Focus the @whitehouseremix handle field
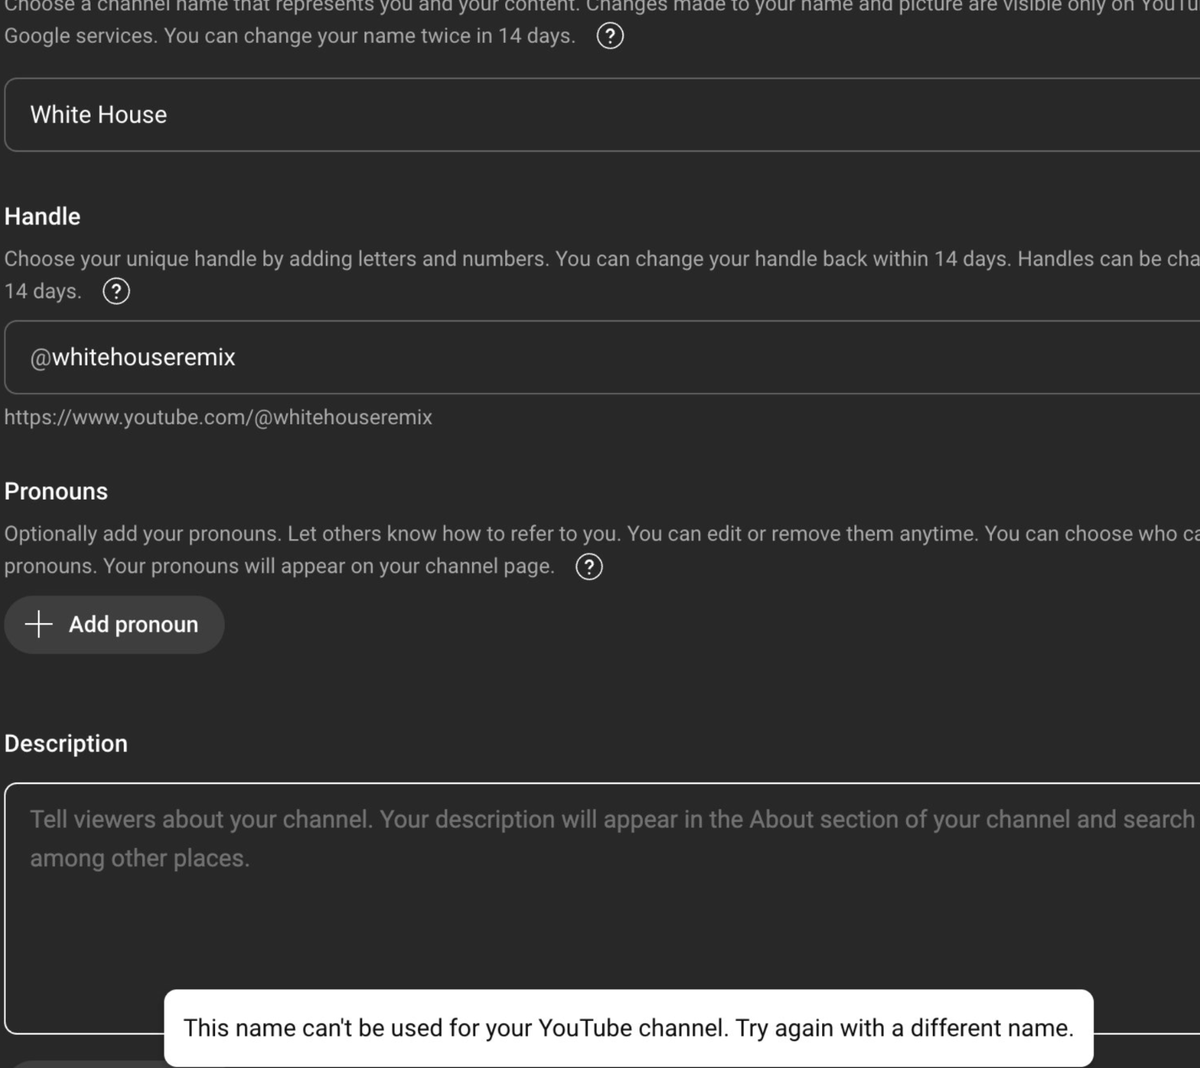 602,357
